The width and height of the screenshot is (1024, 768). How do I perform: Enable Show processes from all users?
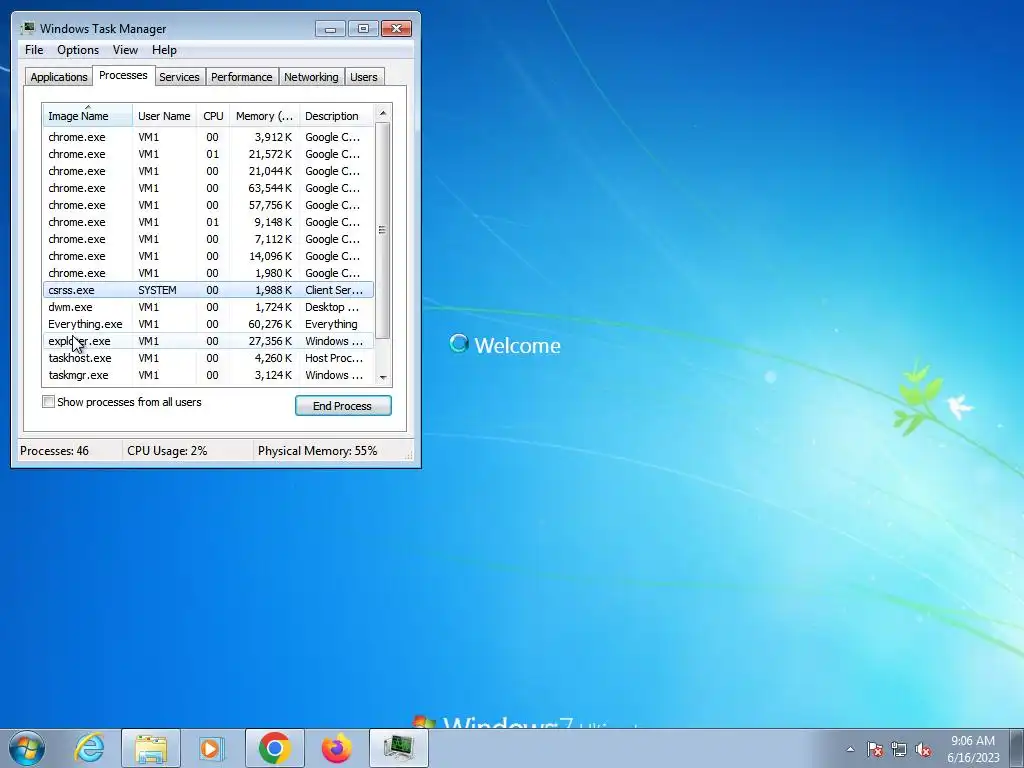point(48,402)
